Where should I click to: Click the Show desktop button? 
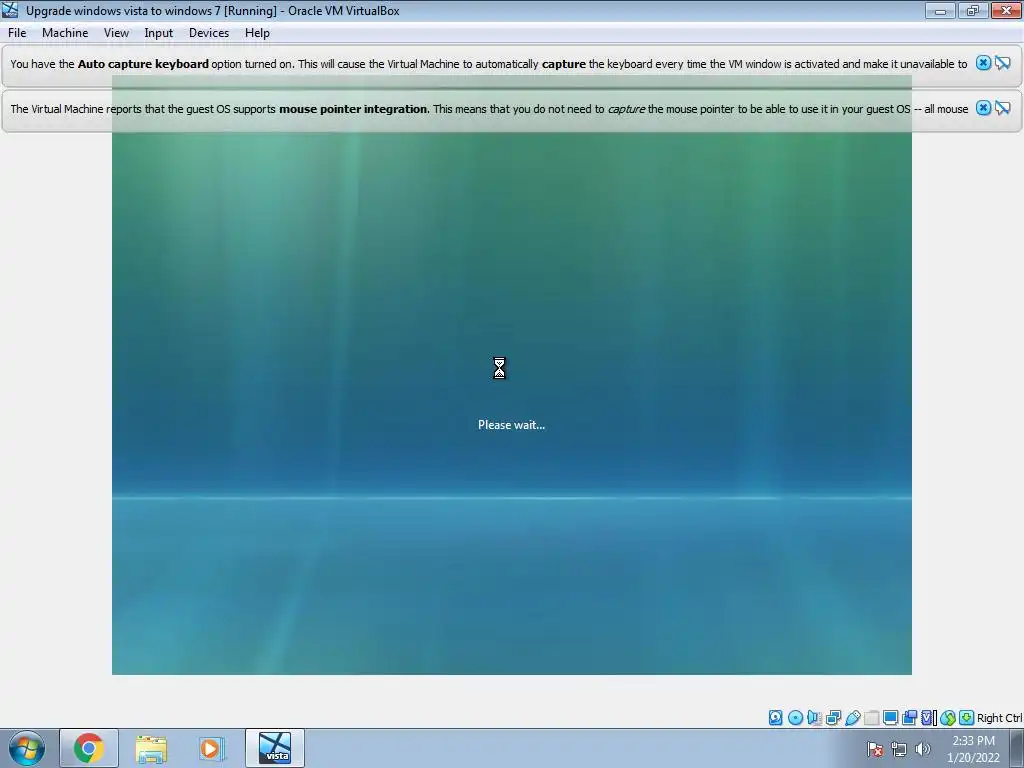click(1017, 748)
